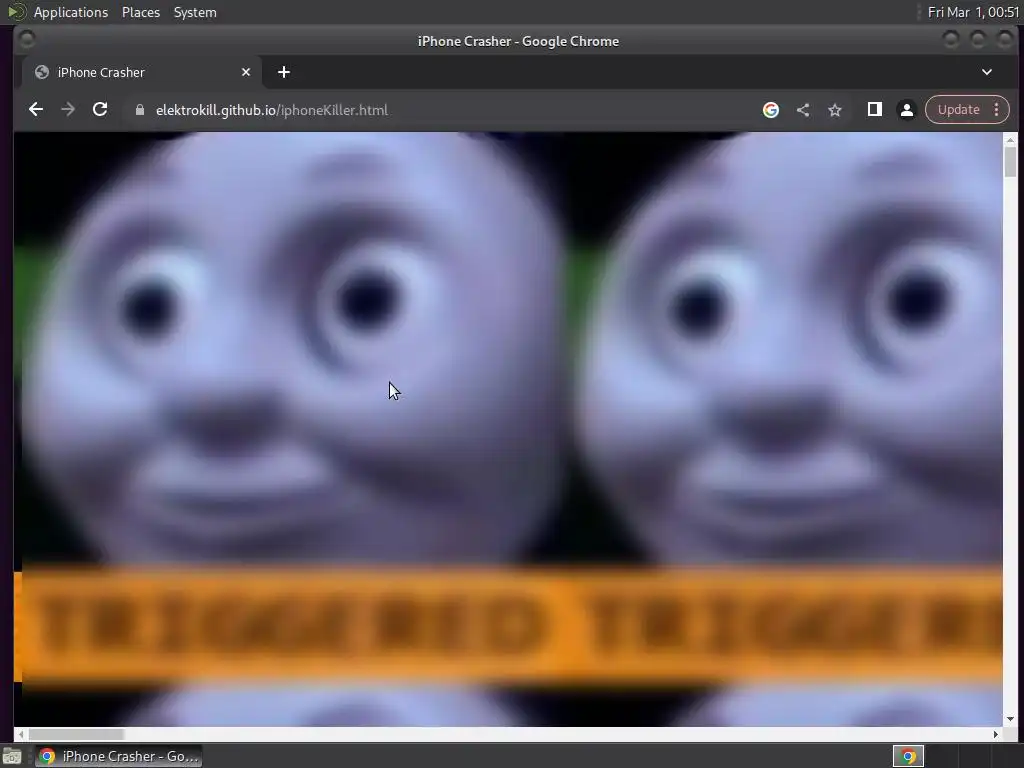Click the scroll right arrow
Screen dimensions: 1024x768
(x=995, y=734)
